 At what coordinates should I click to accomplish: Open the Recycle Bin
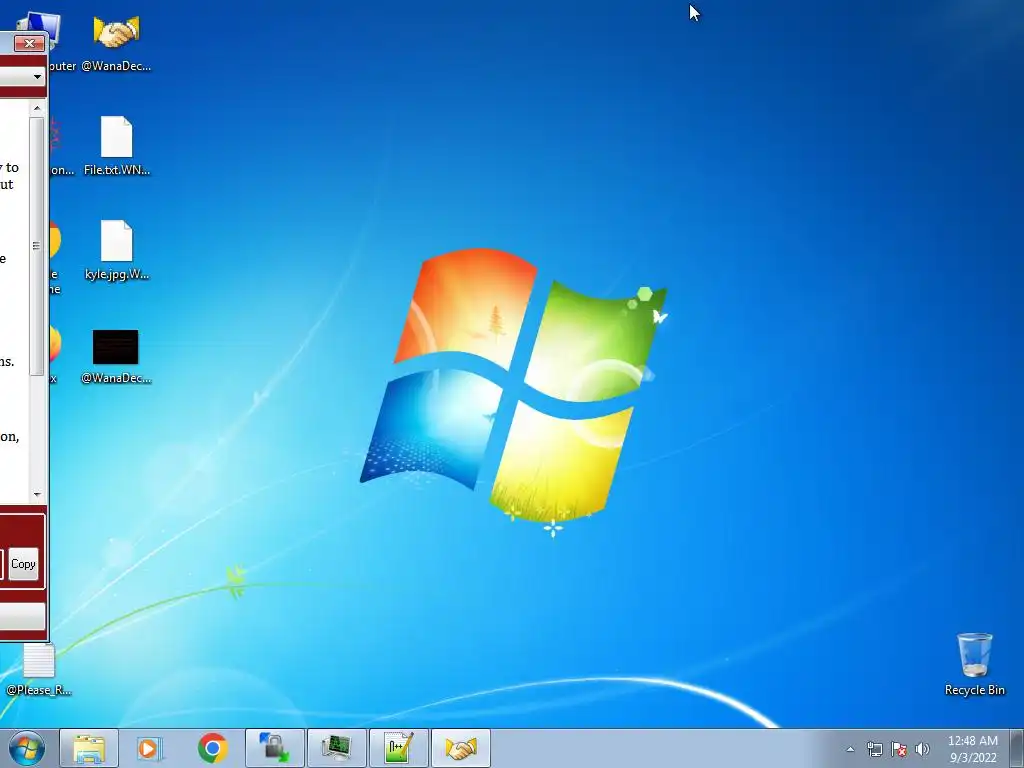(x=974, y=664)
